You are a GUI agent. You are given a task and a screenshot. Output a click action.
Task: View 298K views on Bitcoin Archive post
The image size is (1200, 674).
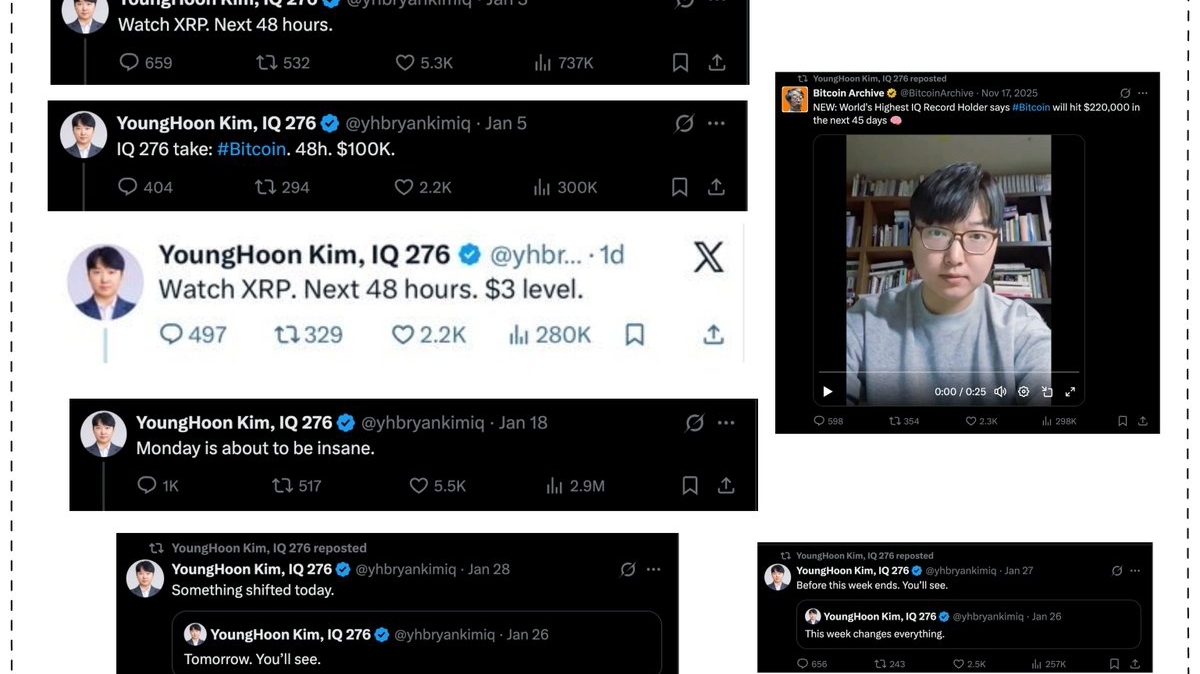pos(1059,421)
